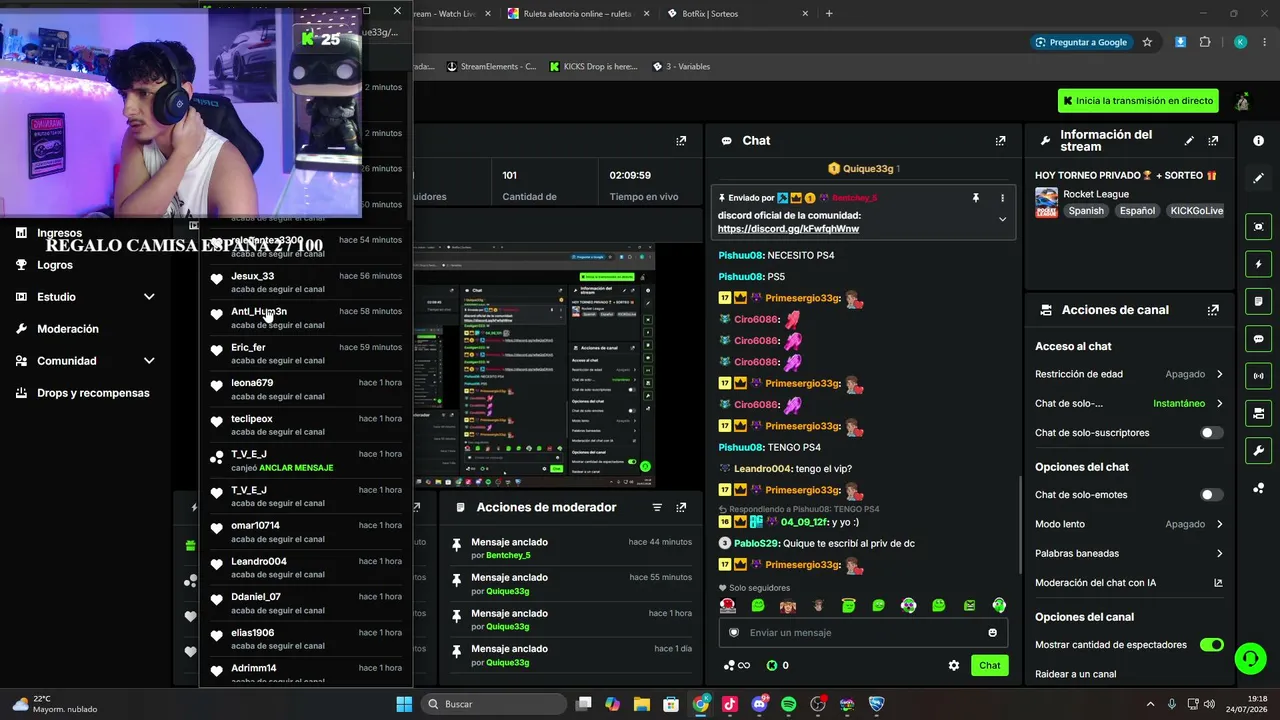Click Raidear a un canal
The height and width of the screenshot is (720, 1280).
pos(1075,674)
